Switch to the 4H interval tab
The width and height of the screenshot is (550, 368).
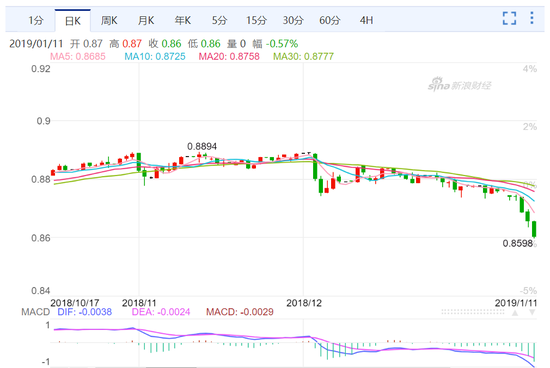click(x=366, y=20)
